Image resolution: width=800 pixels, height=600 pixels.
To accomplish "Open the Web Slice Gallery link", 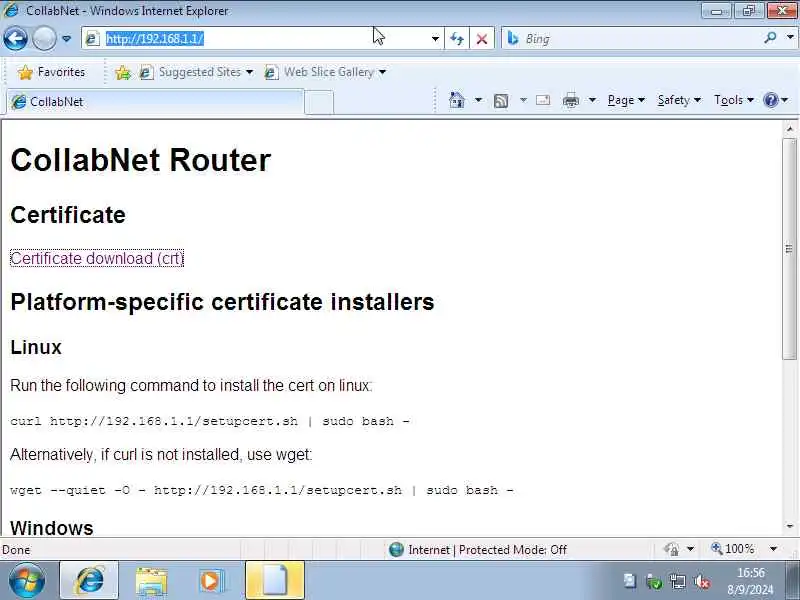I will (x=325, y=72).
